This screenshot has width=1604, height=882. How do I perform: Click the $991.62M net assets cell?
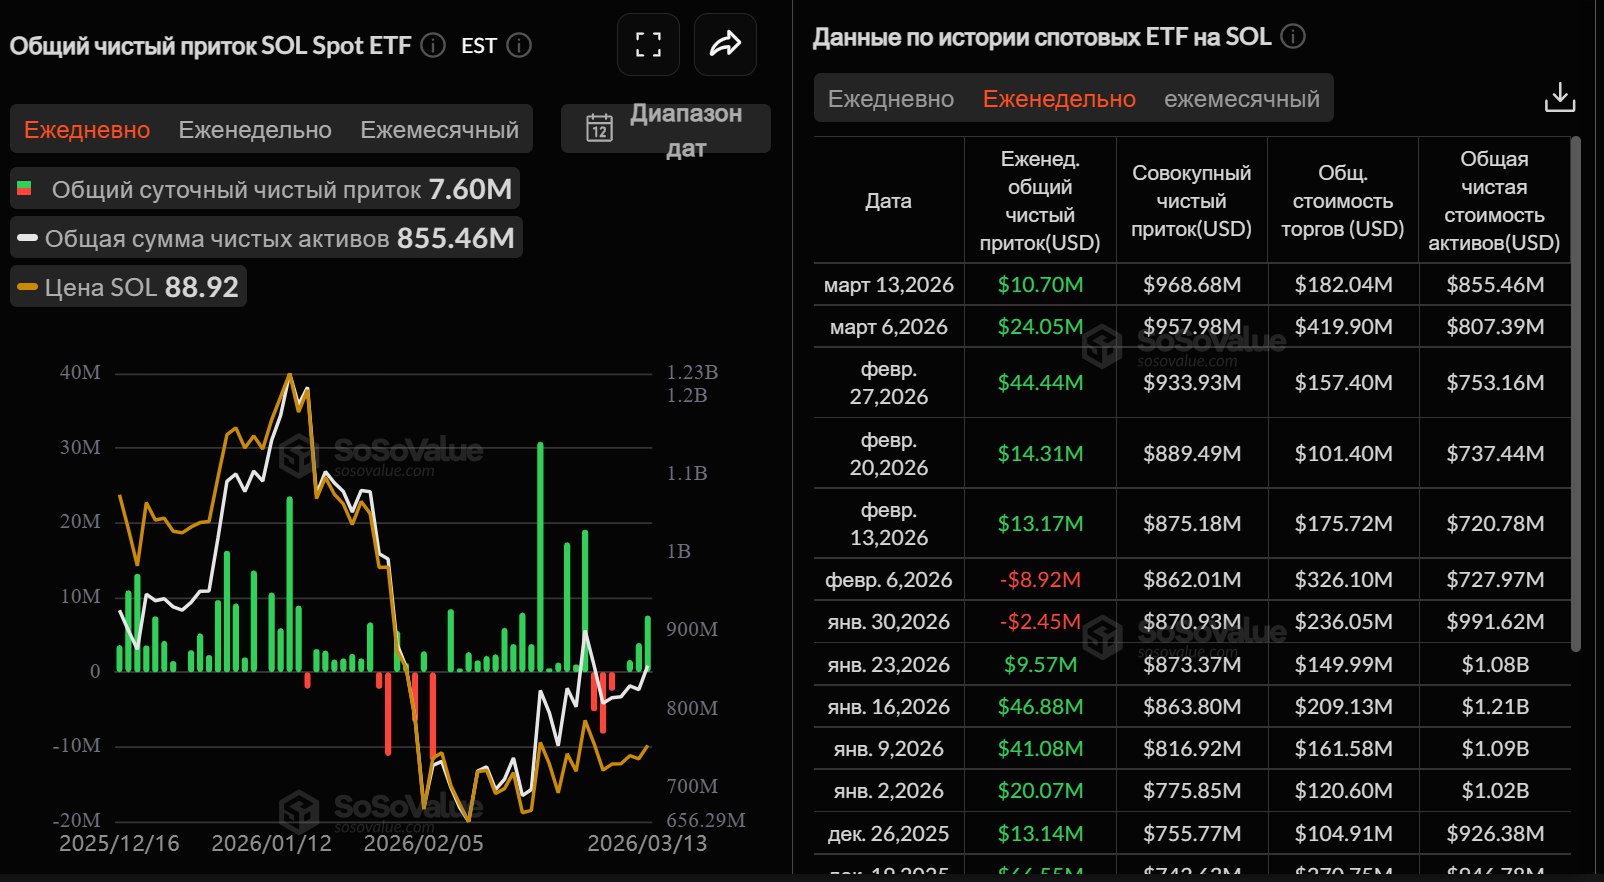[1495, 622]
